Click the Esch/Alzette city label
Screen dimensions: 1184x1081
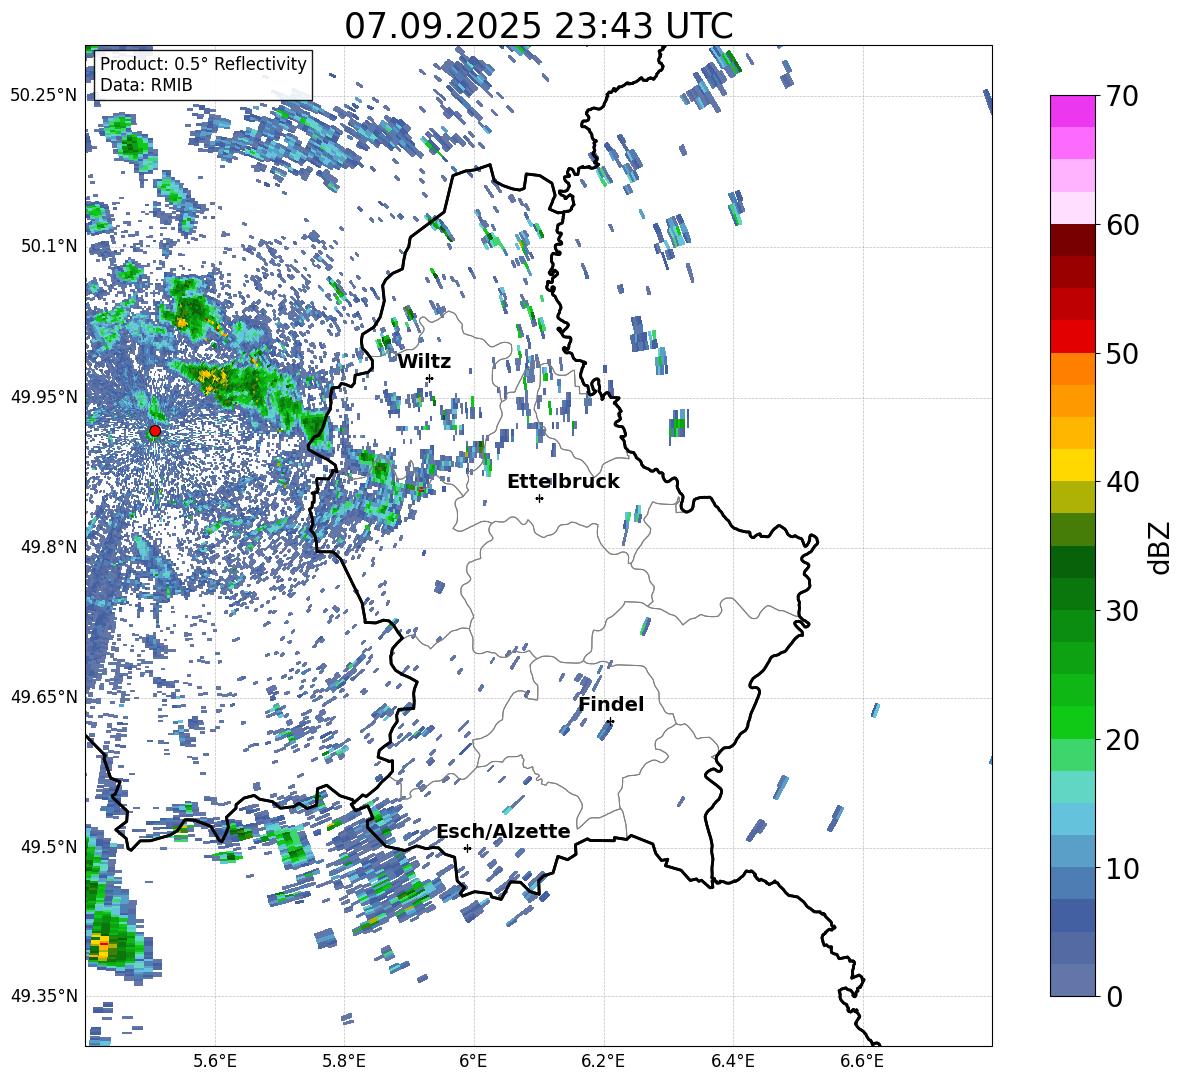(504, 832)
